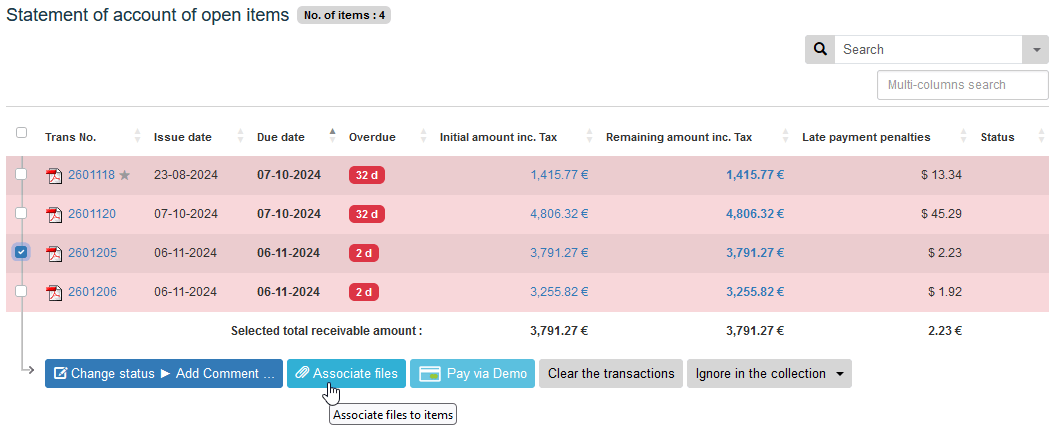Sort by Late payment penalties column

pyautogui.click(x=866, y=137)
